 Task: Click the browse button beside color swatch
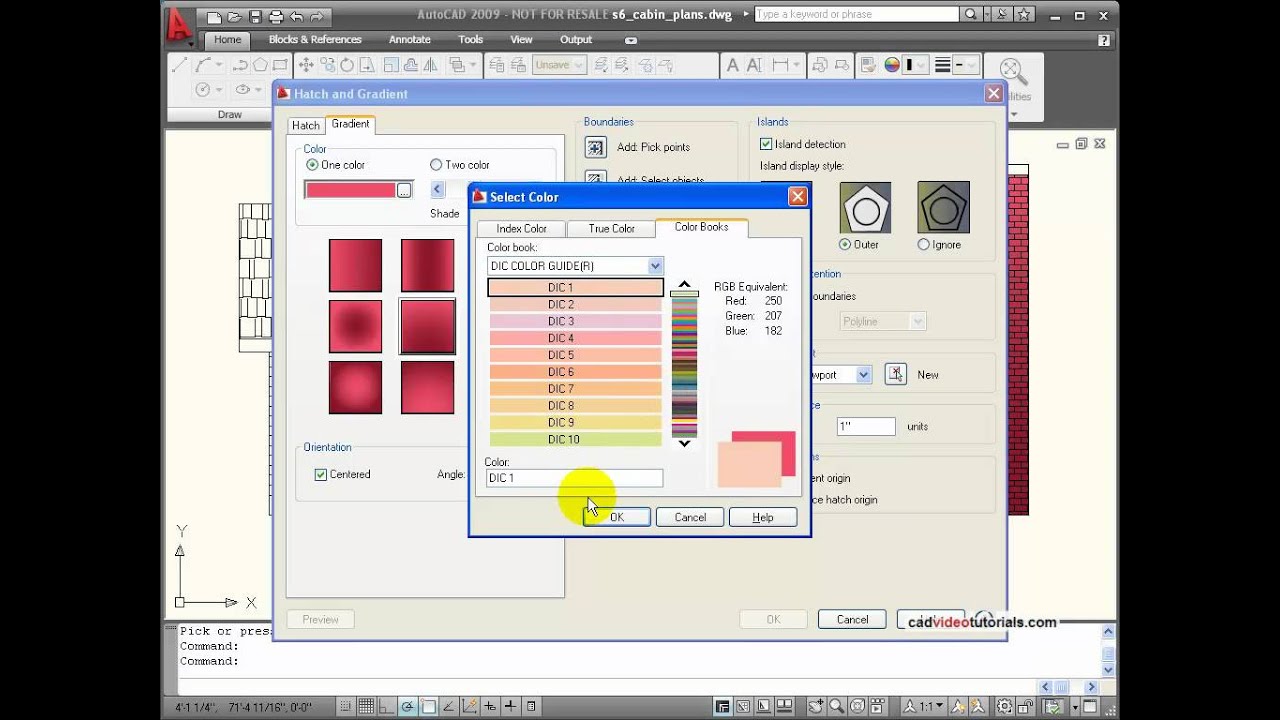click(404, 190)
